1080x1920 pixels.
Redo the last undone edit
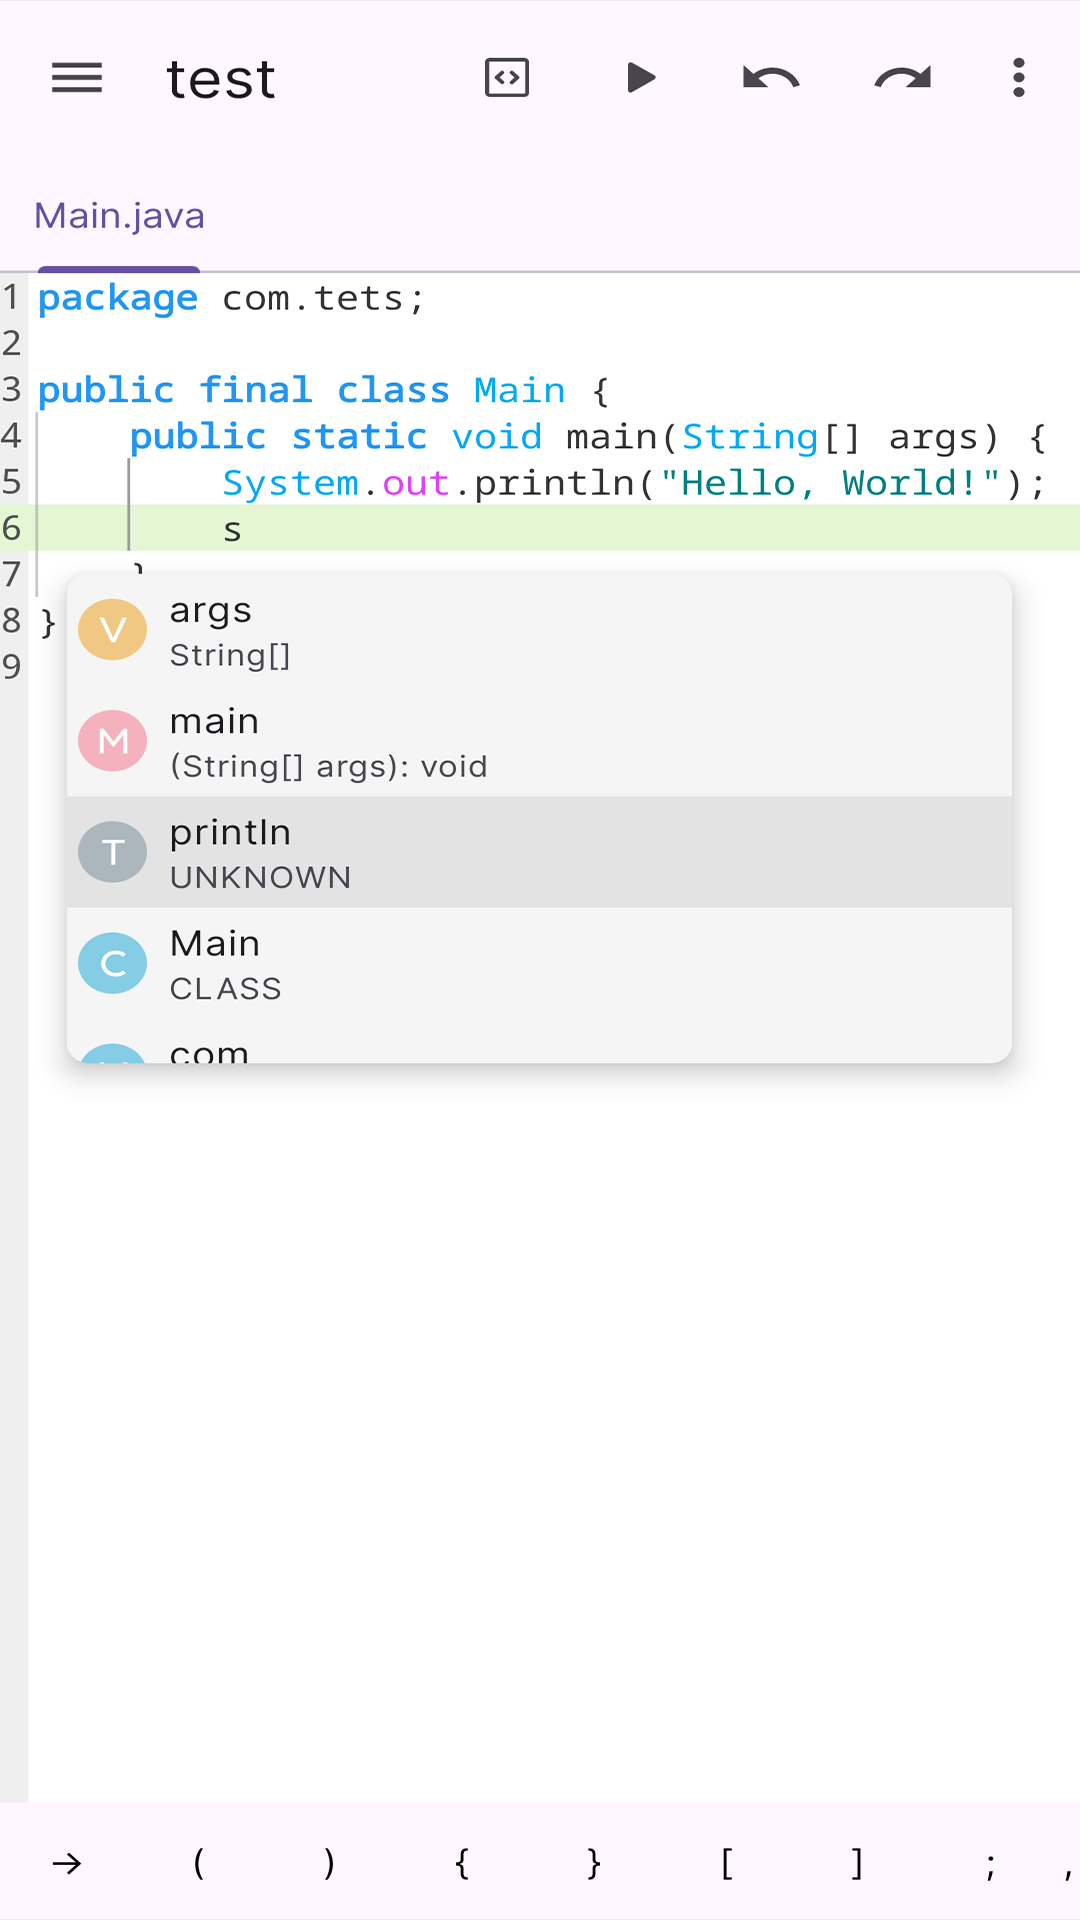point(902,78)
